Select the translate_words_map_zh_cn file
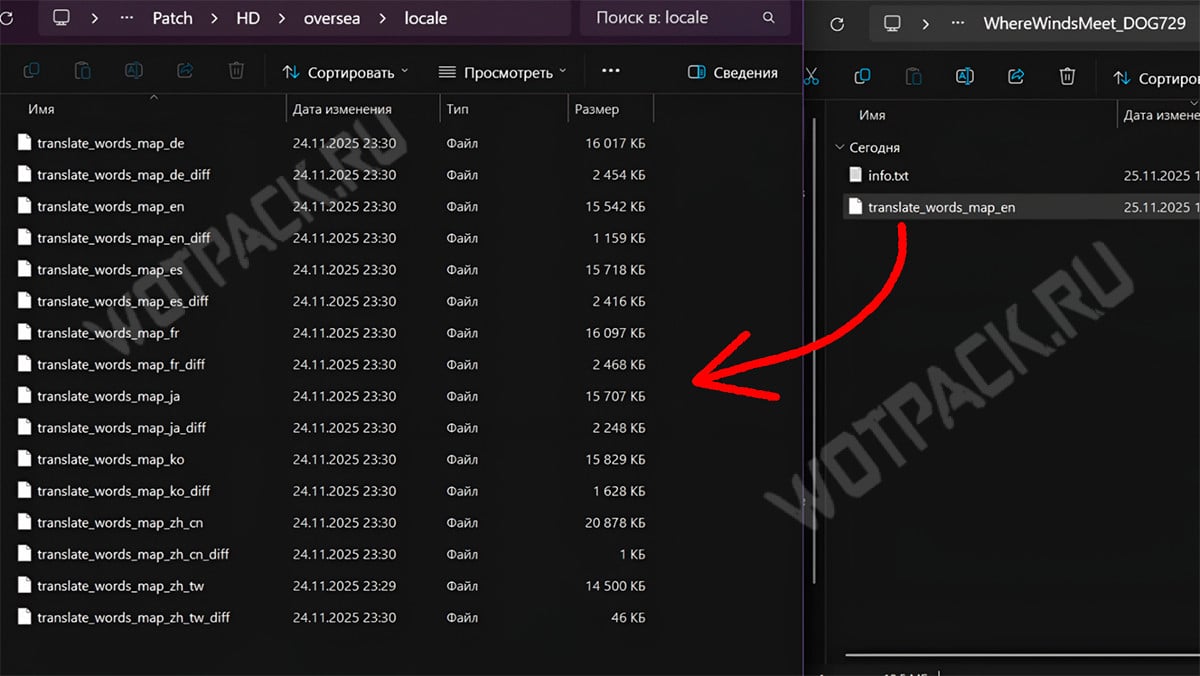Viewport: 1200px width, 676px height. tap(120, 522)
